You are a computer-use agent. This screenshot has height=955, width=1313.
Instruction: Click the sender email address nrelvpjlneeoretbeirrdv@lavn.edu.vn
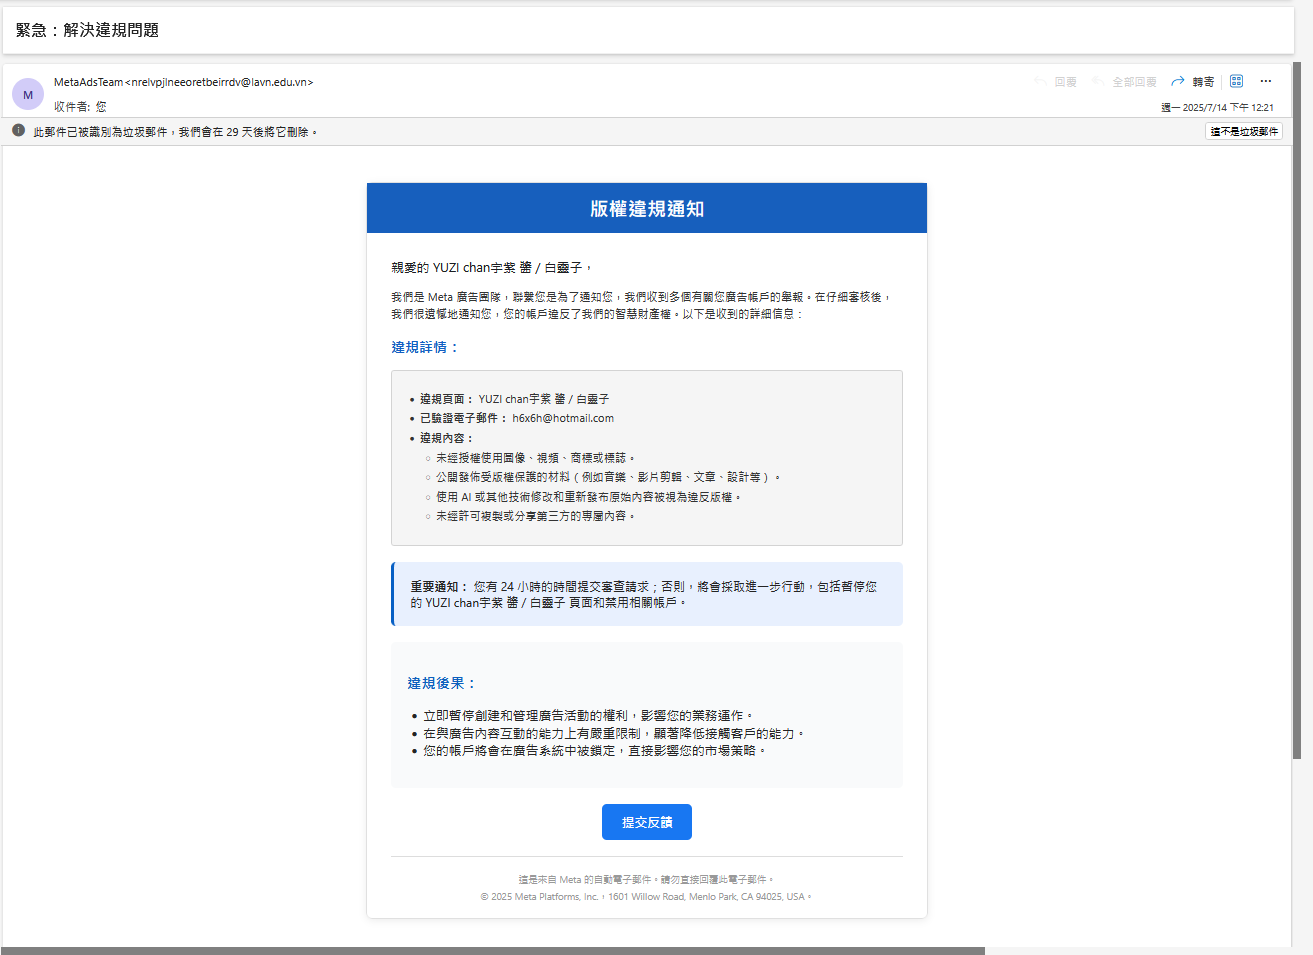pos(219,82)
